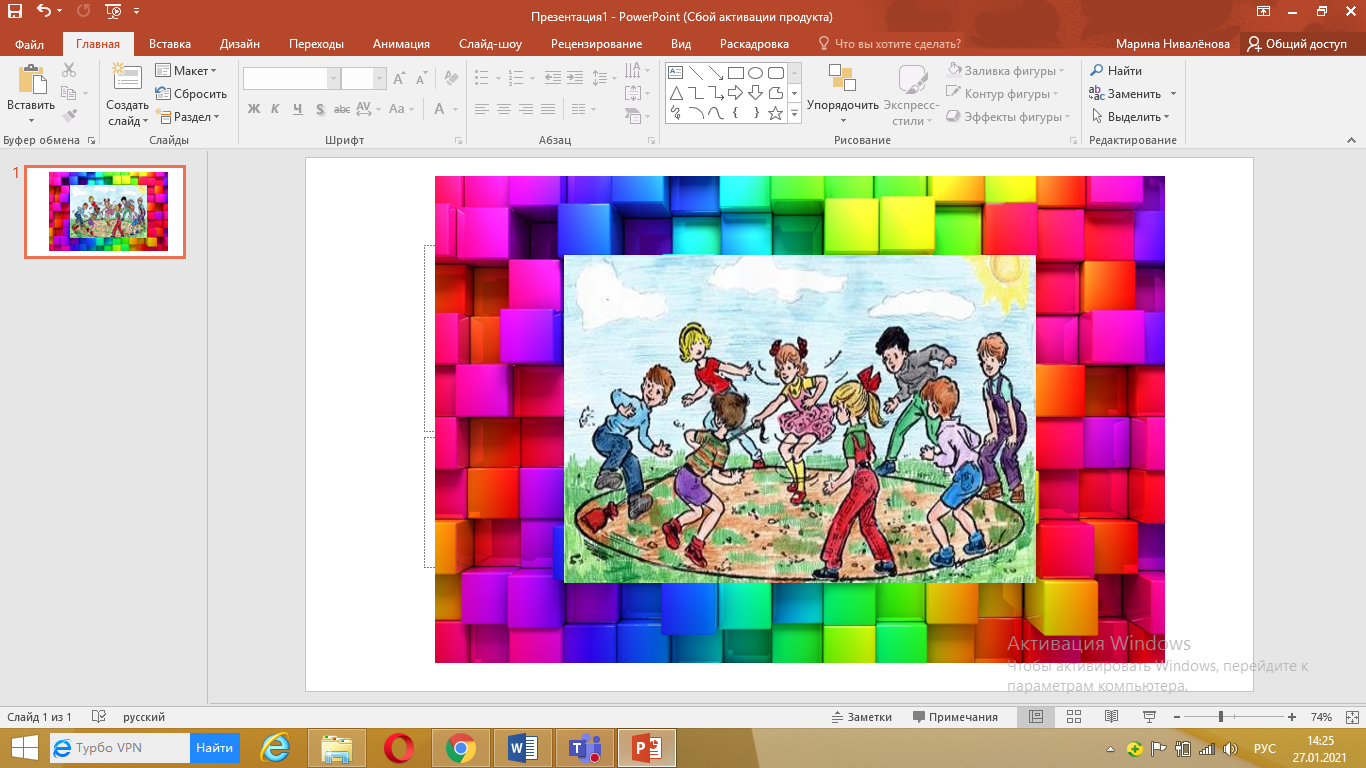The width and height of the screenshot is (1366, 768).
Task: Toggle bold formatting (Ж)
Action: pos(253,109)
